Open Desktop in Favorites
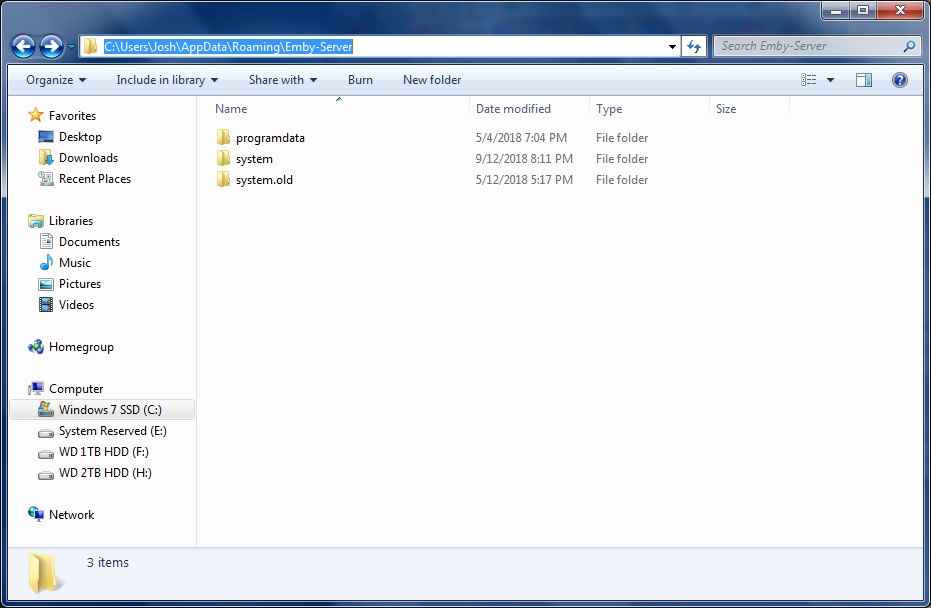The image size is (931, 608). (80, 137)
